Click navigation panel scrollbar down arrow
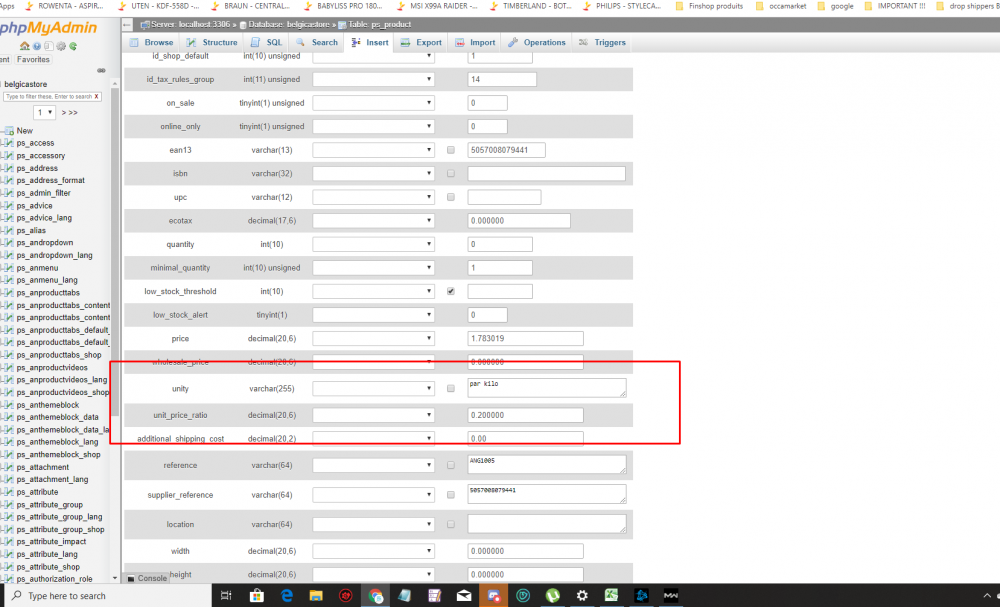Viewport: 1000px width, 607px height. click(115, 578)
